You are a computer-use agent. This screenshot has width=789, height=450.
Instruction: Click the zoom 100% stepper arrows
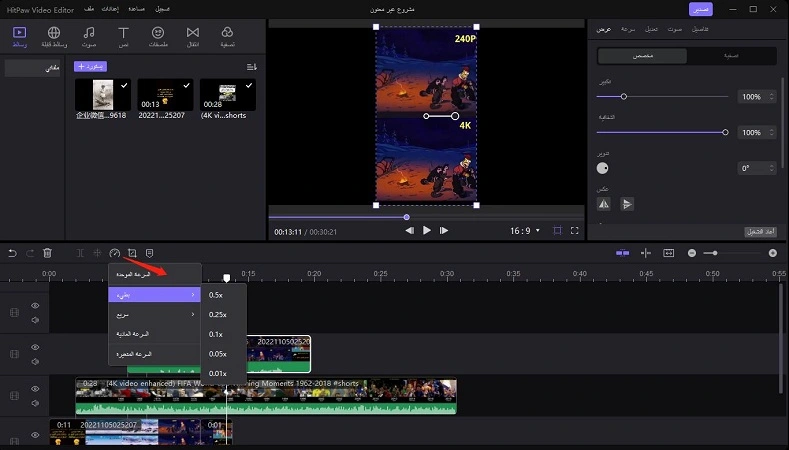772,97
